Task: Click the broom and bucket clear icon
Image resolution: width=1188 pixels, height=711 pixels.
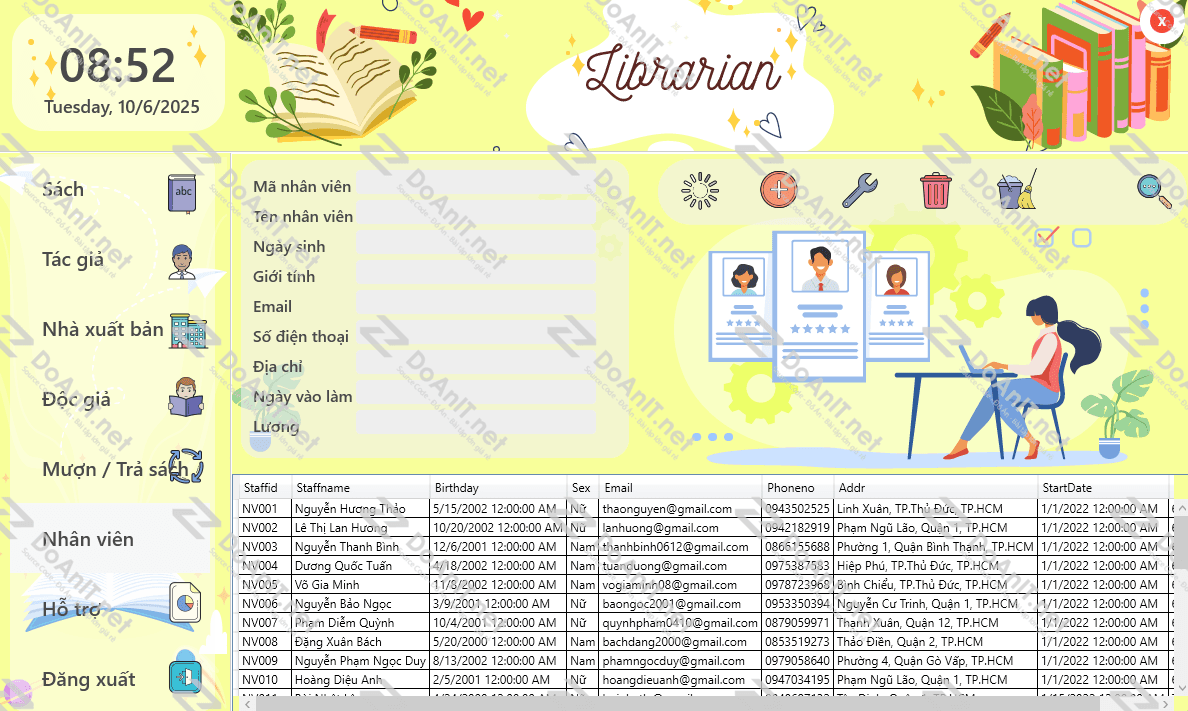Action: [1017, 190]
